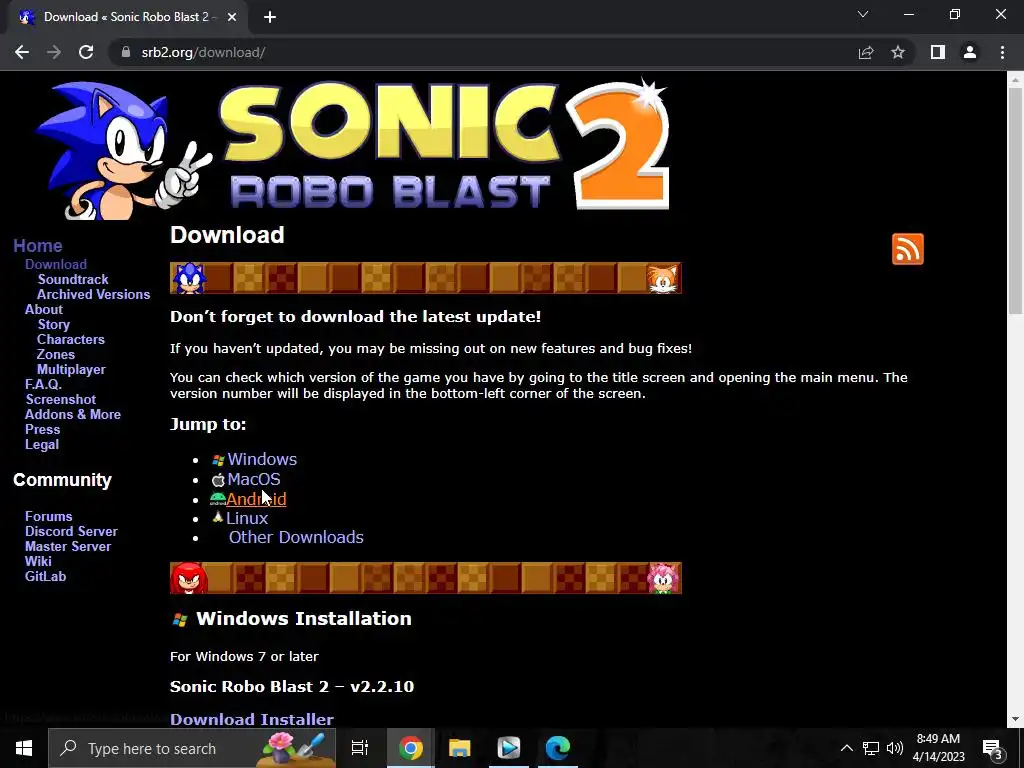
Task: Open Chrome three-dot menu
Action: pyautogui.click(x=1002, y=52)
